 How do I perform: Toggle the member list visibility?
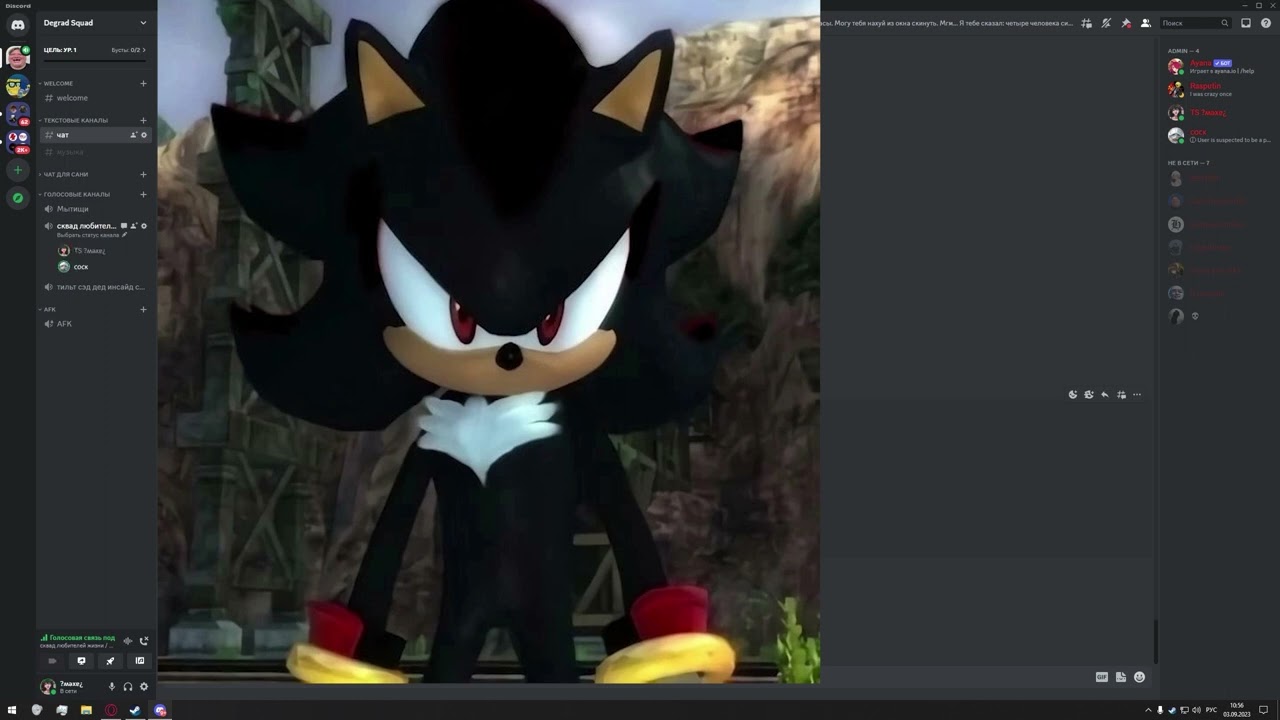(1146, 23)
